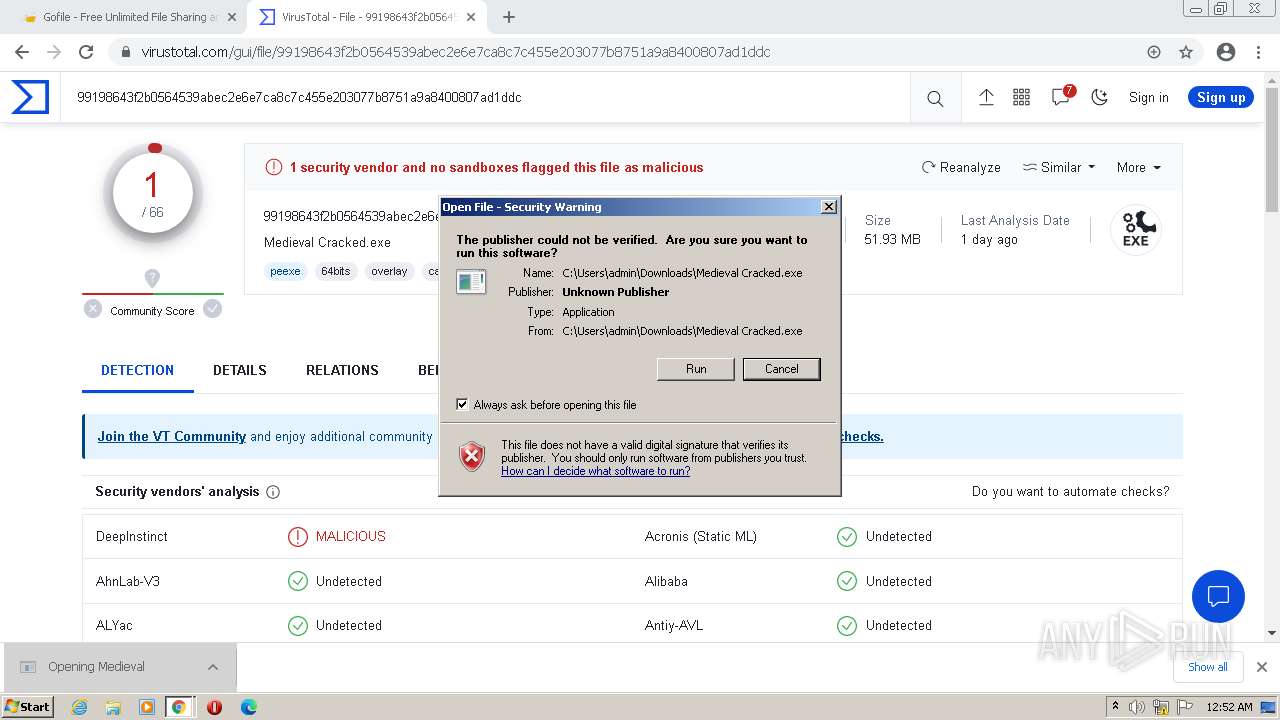The height and width of the screenshot is (720, 1280).
Task: Click 'Do you want to automate checks?' text
Action: coord(1070,491)
